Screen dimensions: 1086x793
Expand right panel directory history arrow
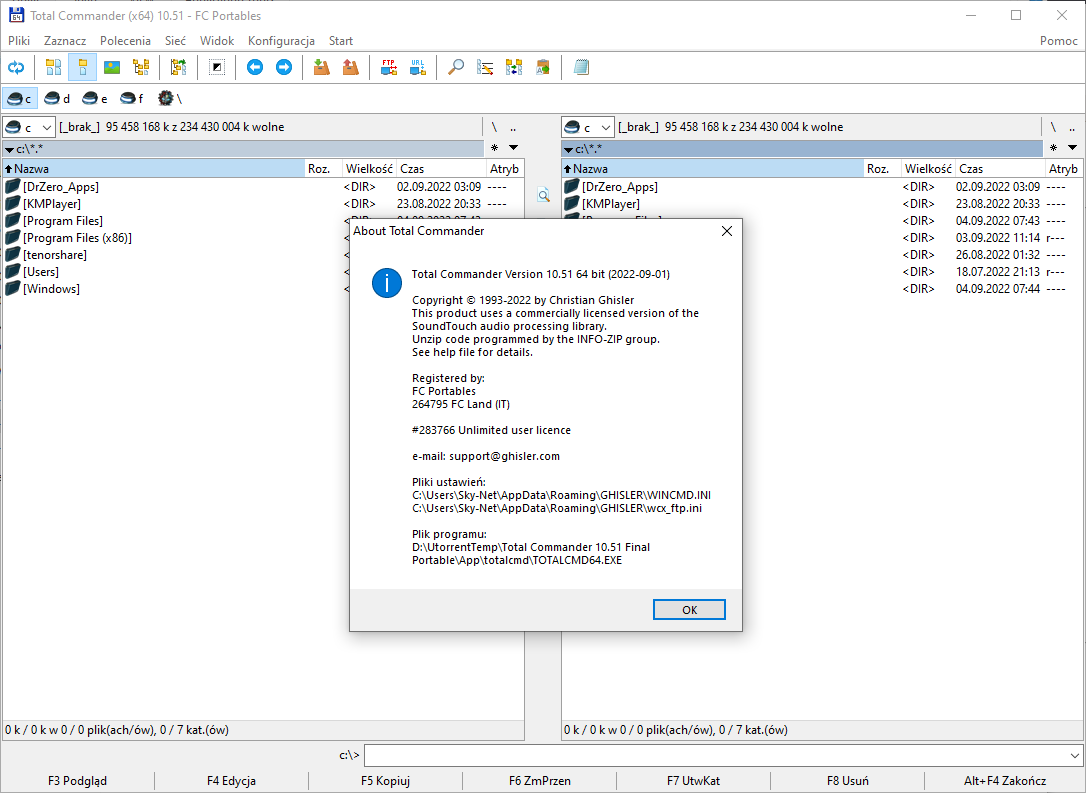click(1072, 148)
